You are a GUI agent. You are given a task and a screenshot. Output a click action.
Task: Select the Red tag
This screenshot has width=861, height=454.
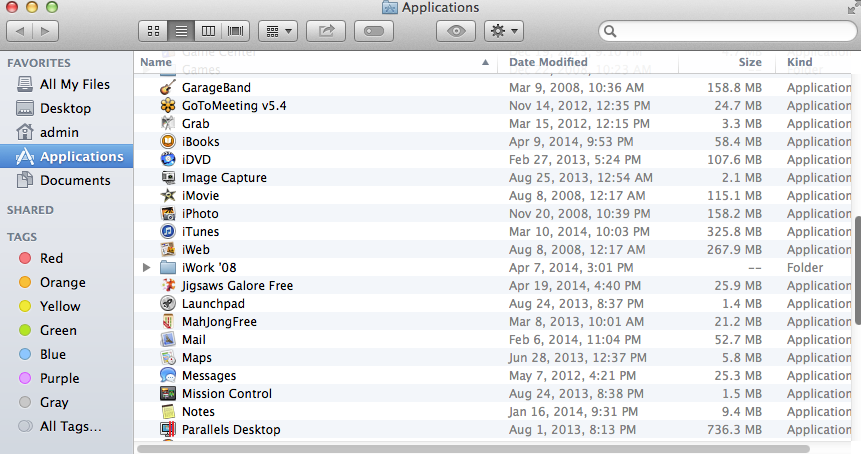point(66,258)
